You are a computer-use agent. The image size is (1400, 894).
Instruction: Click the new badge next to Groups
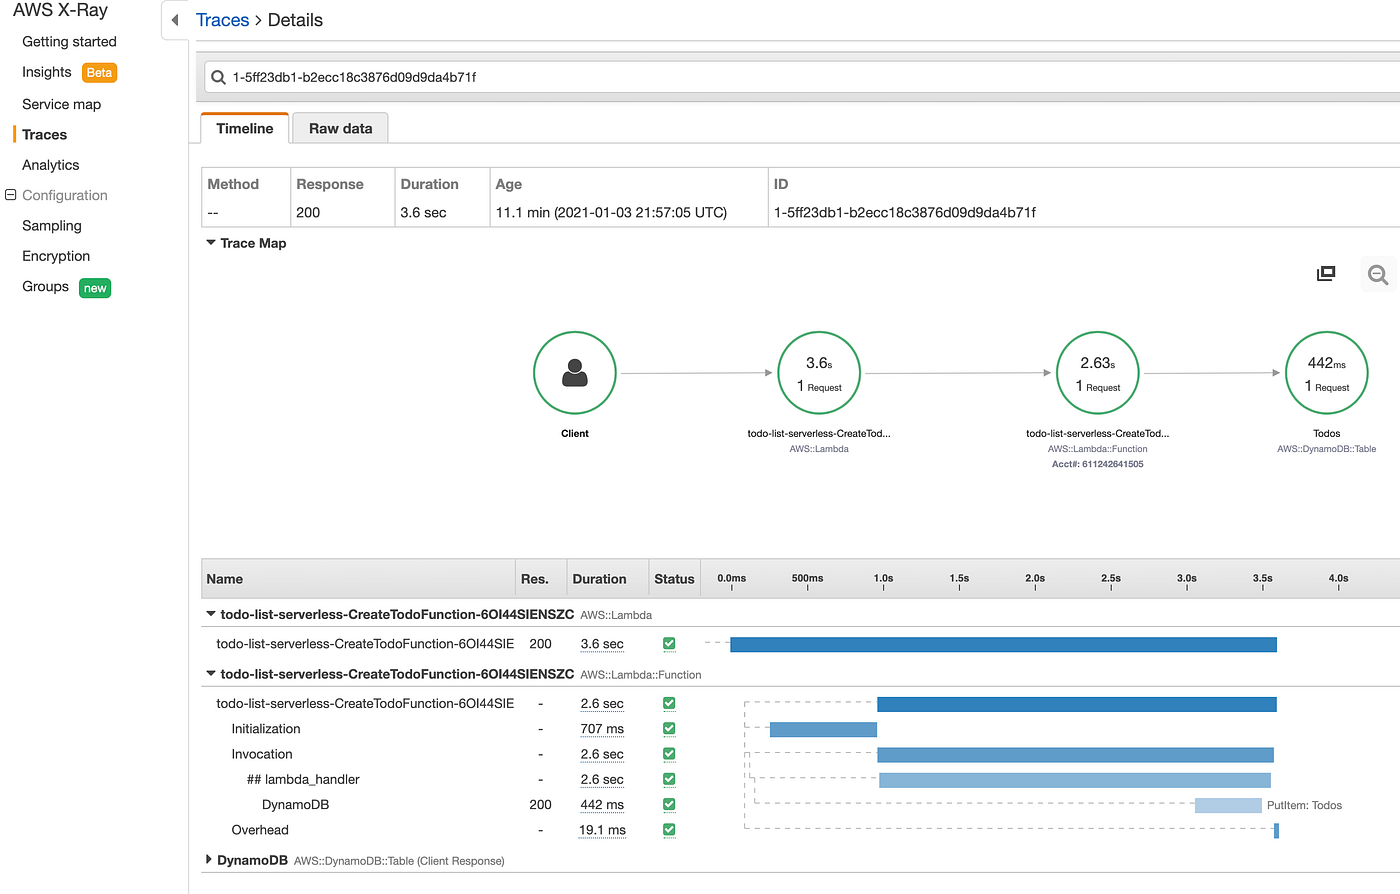(94, 287)
